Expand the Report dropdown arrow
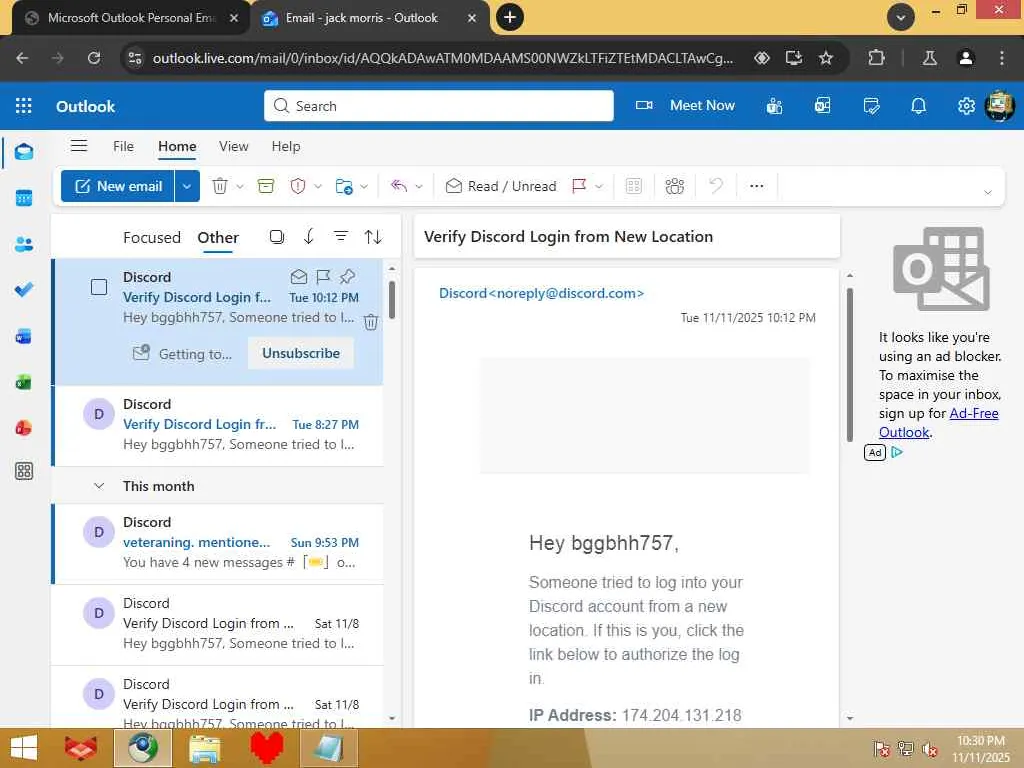This screenshot has height=768, width=1024. point(317,186)
